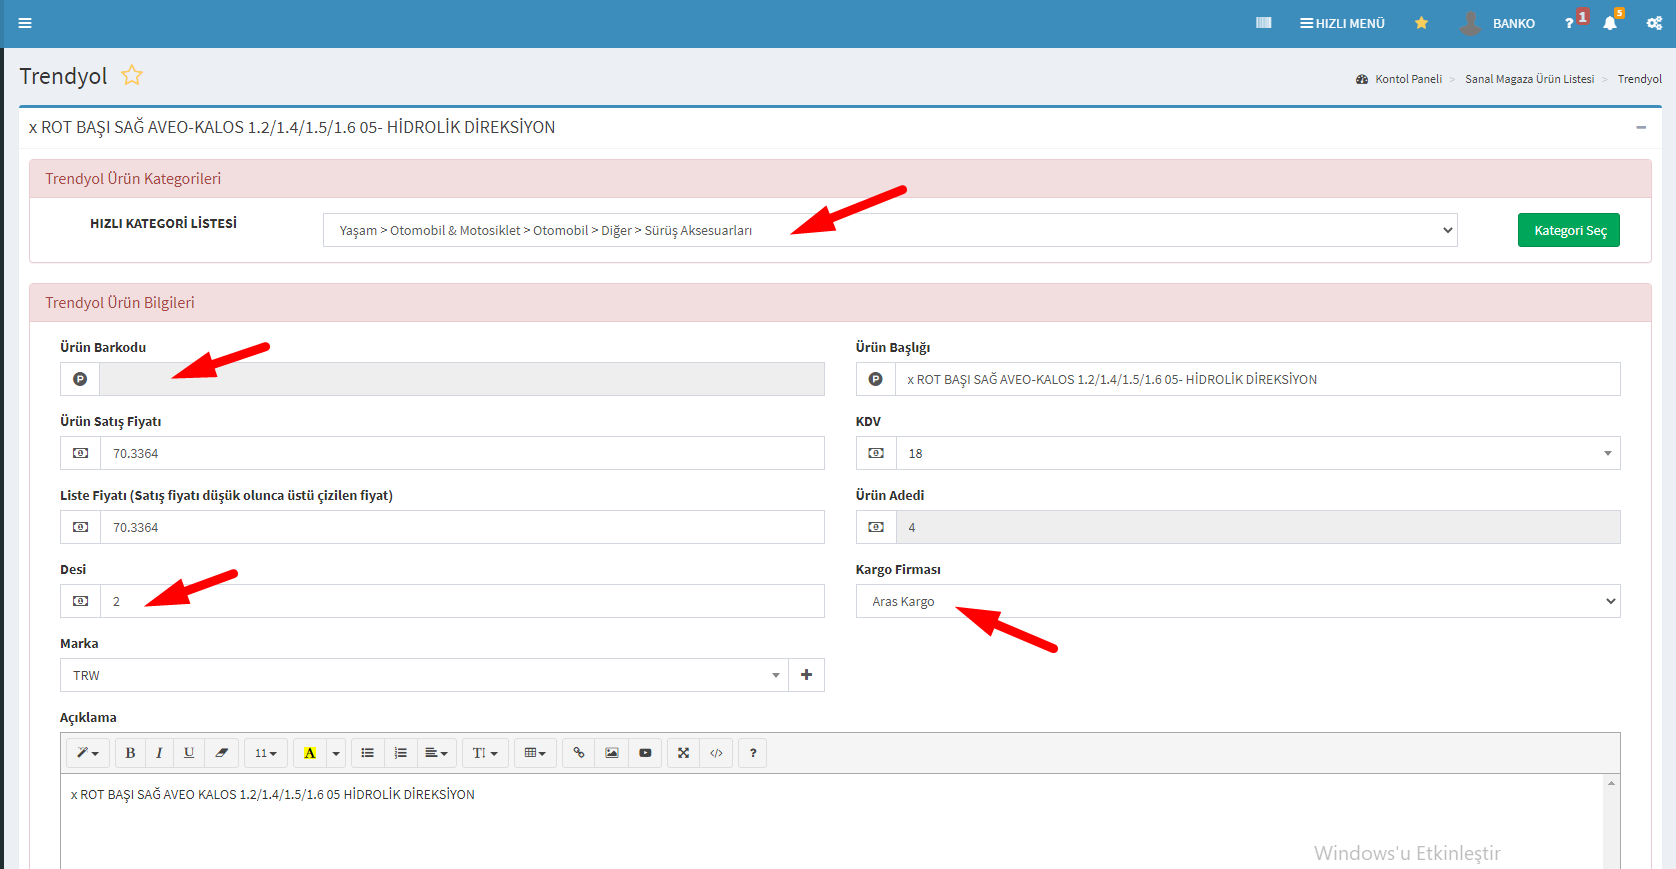This screenshot has width=1676, height=869.
Task: Insert a link in the description editor
Action: 579,753
